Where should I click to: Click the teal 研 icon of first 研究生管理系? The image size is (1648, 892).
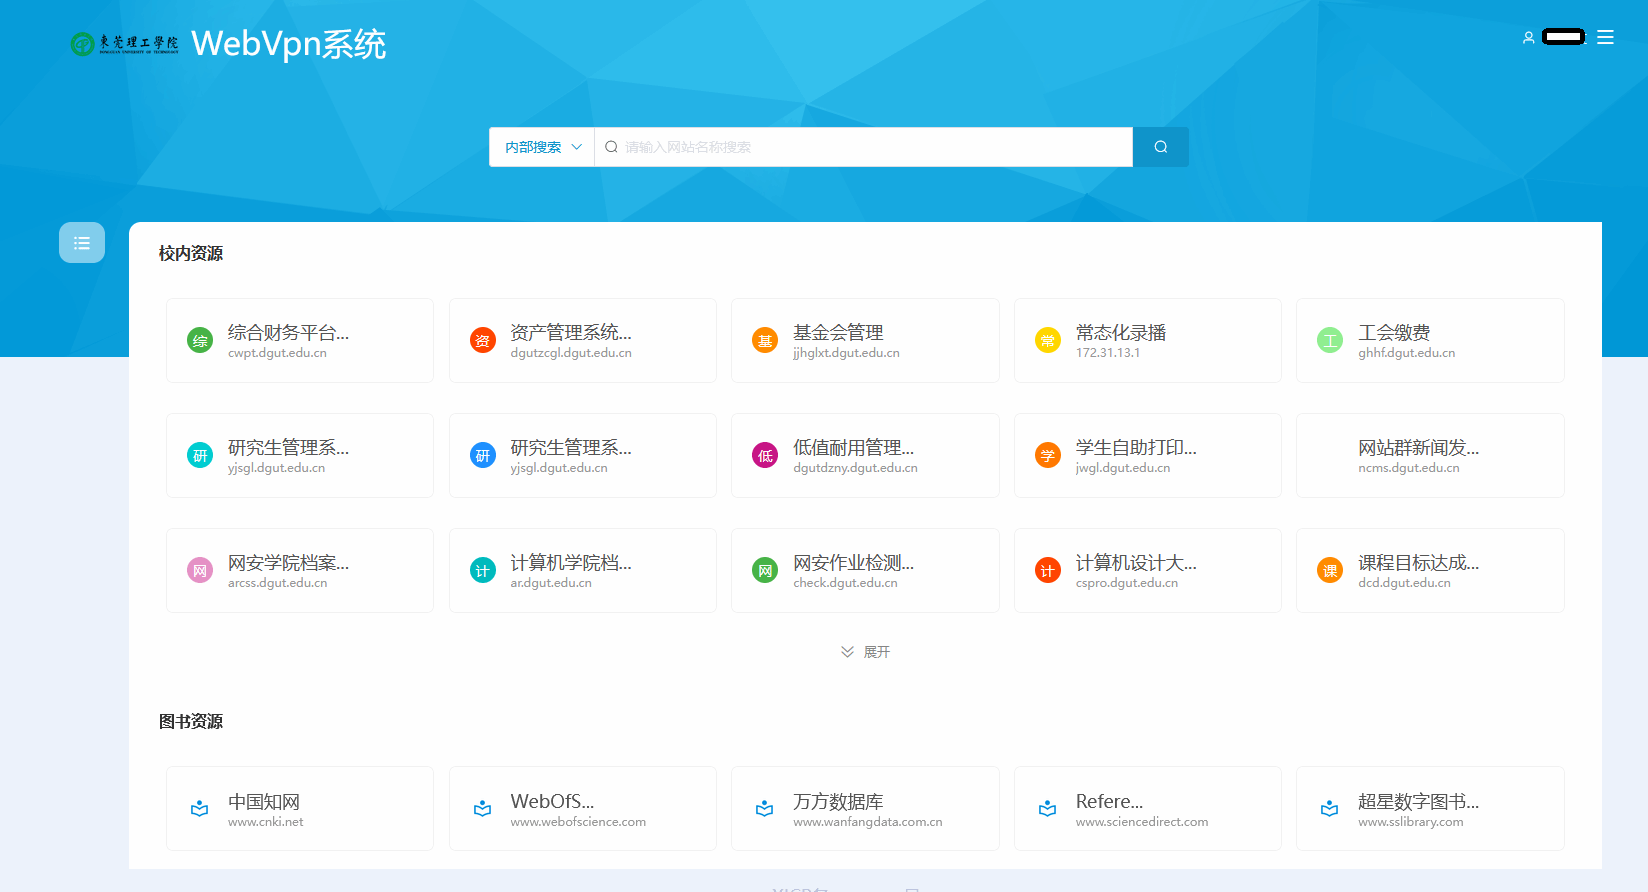click(200, 456)
